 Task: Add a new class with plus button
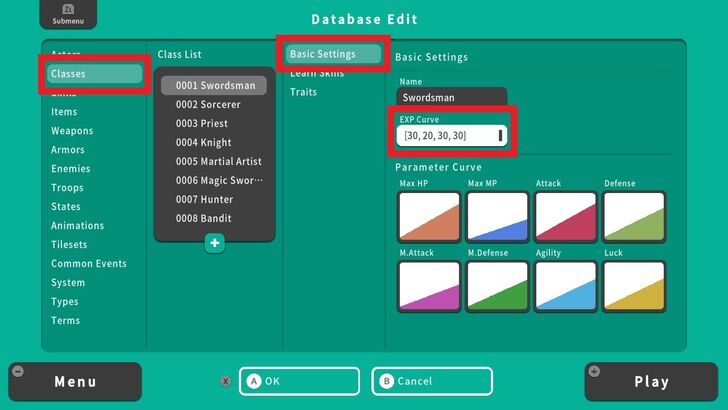click(214, 243)
